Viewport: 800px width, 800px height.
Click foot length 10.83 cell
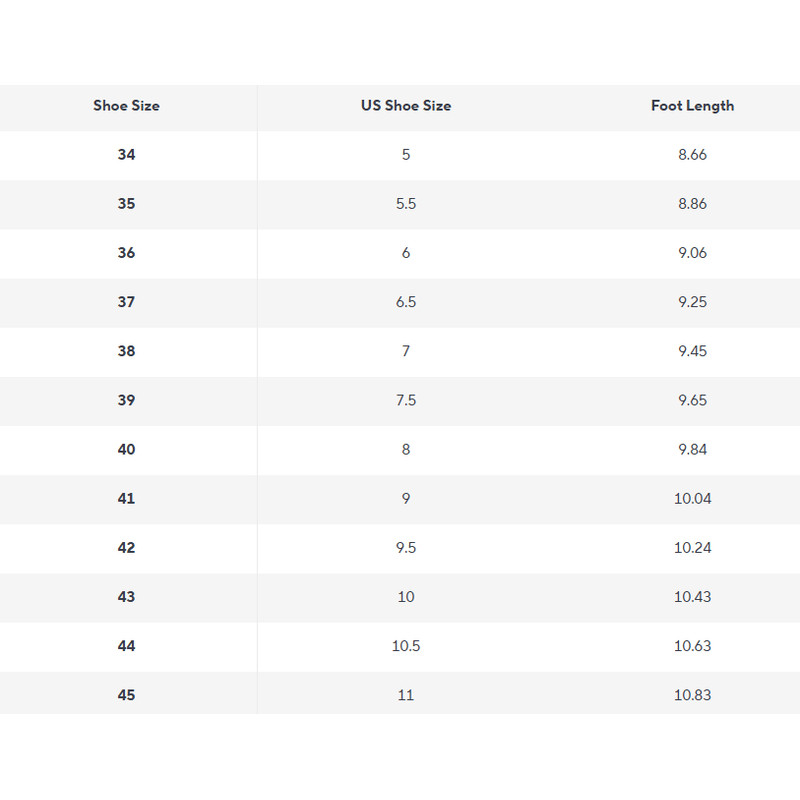[x=692, y=695]
